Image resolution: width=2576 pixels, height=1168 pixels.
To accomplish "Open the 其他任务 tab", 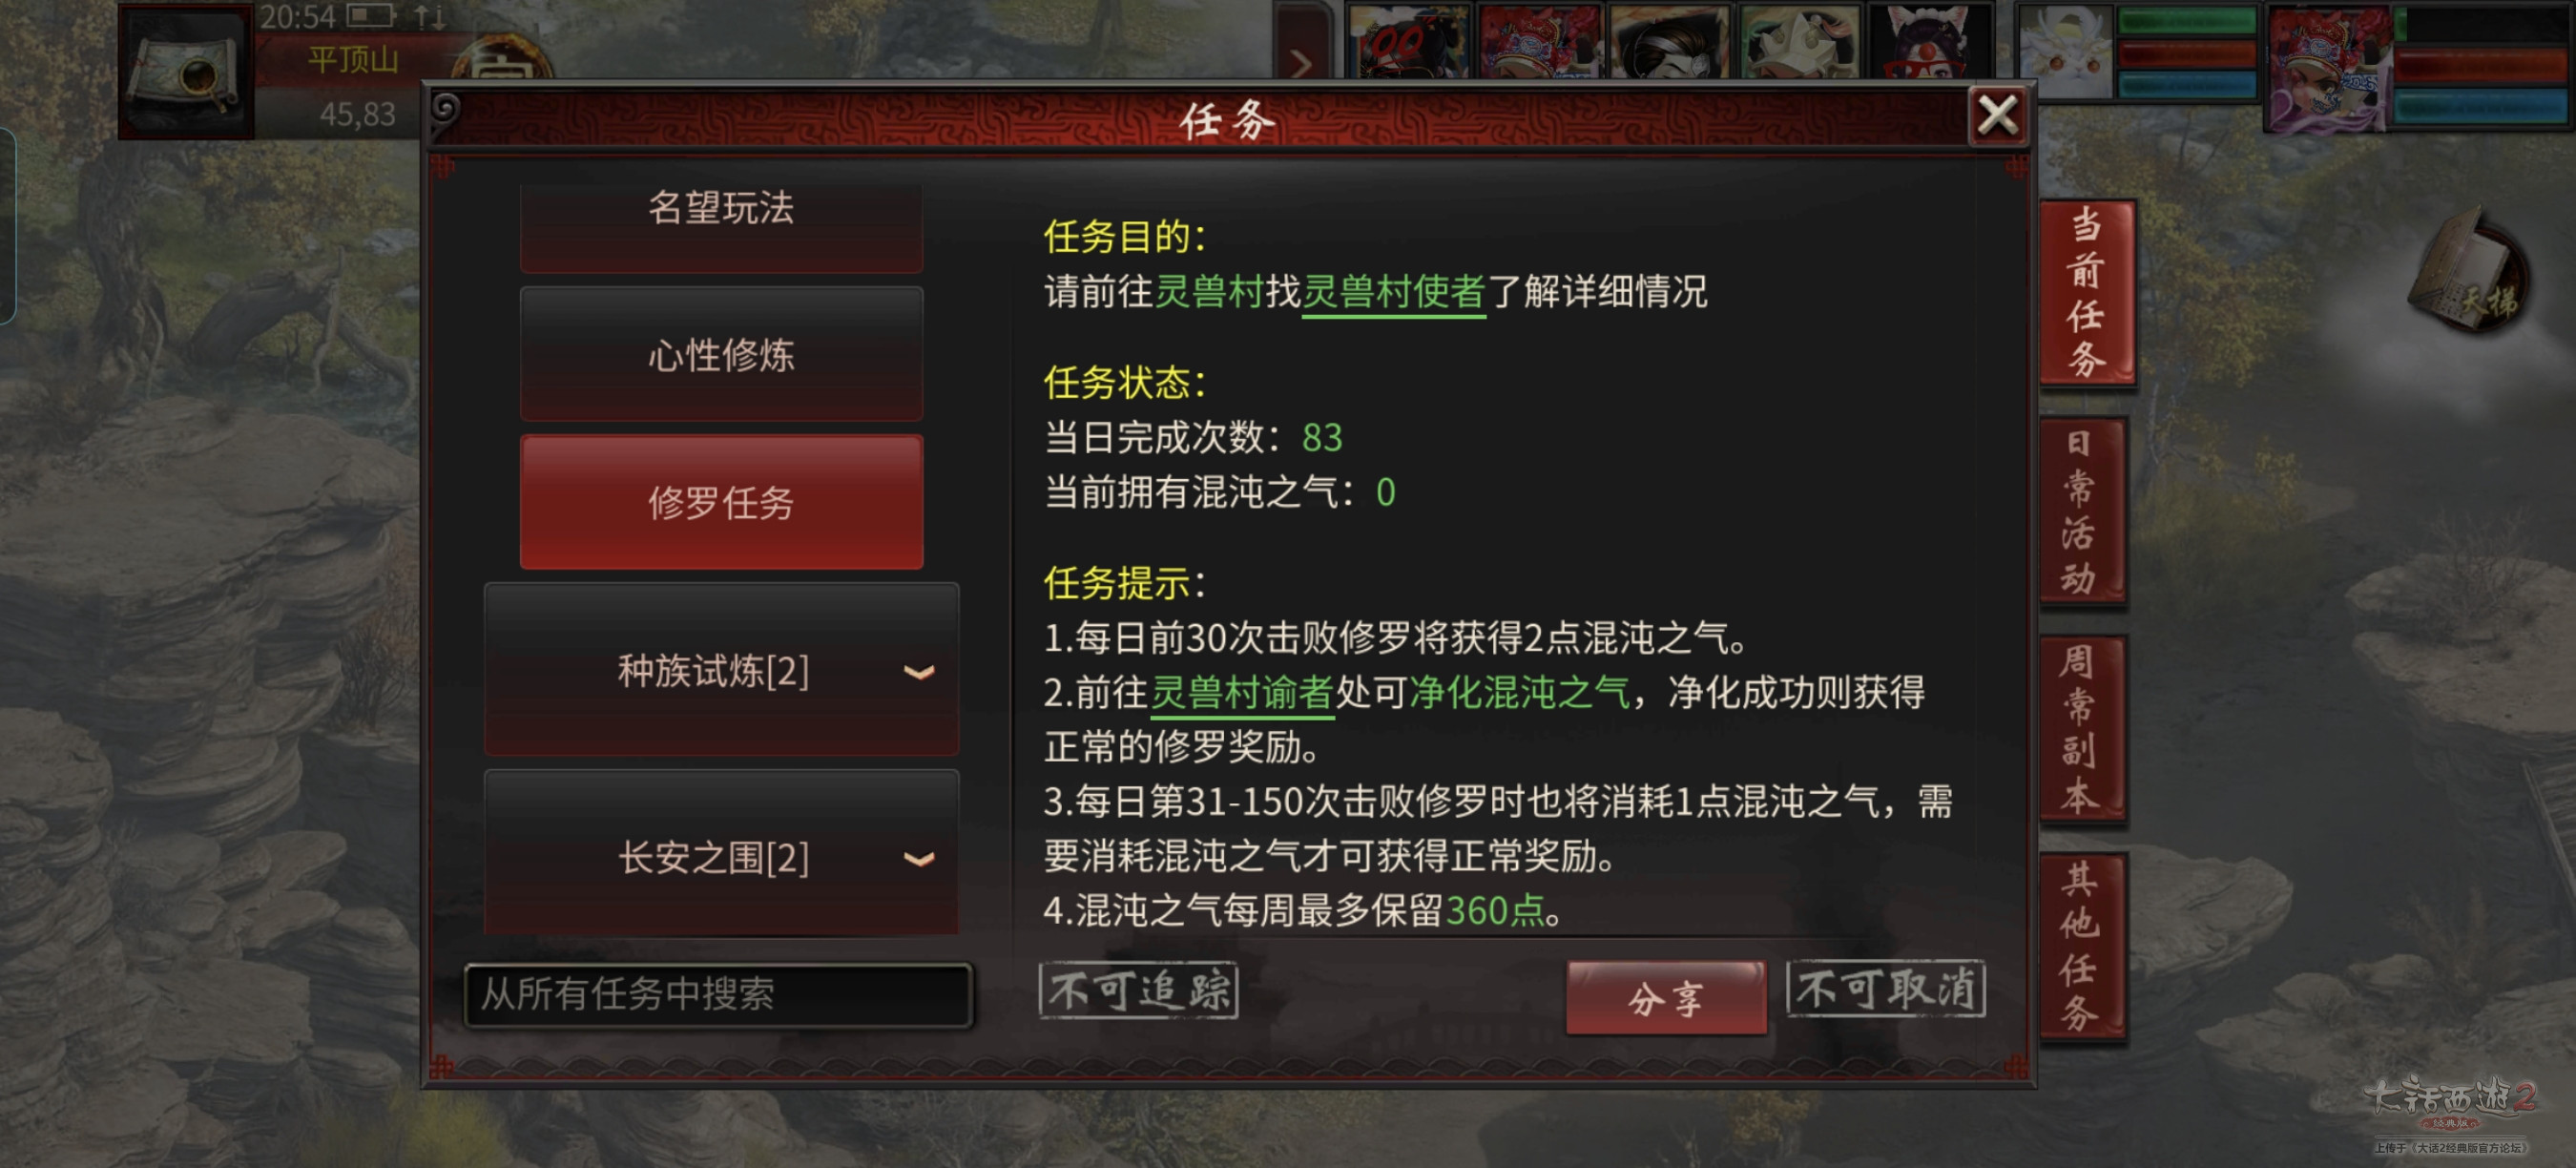I will point(2082,946).
